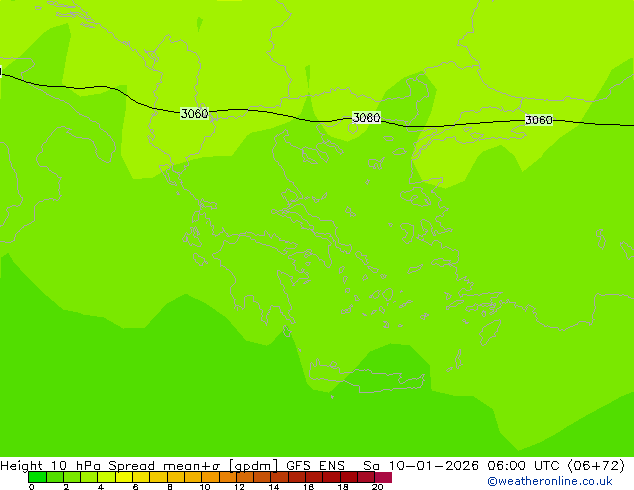634x490 pixels.
Task: Click the date 'Sa 10-01-2026'
Action: [421, 466]
